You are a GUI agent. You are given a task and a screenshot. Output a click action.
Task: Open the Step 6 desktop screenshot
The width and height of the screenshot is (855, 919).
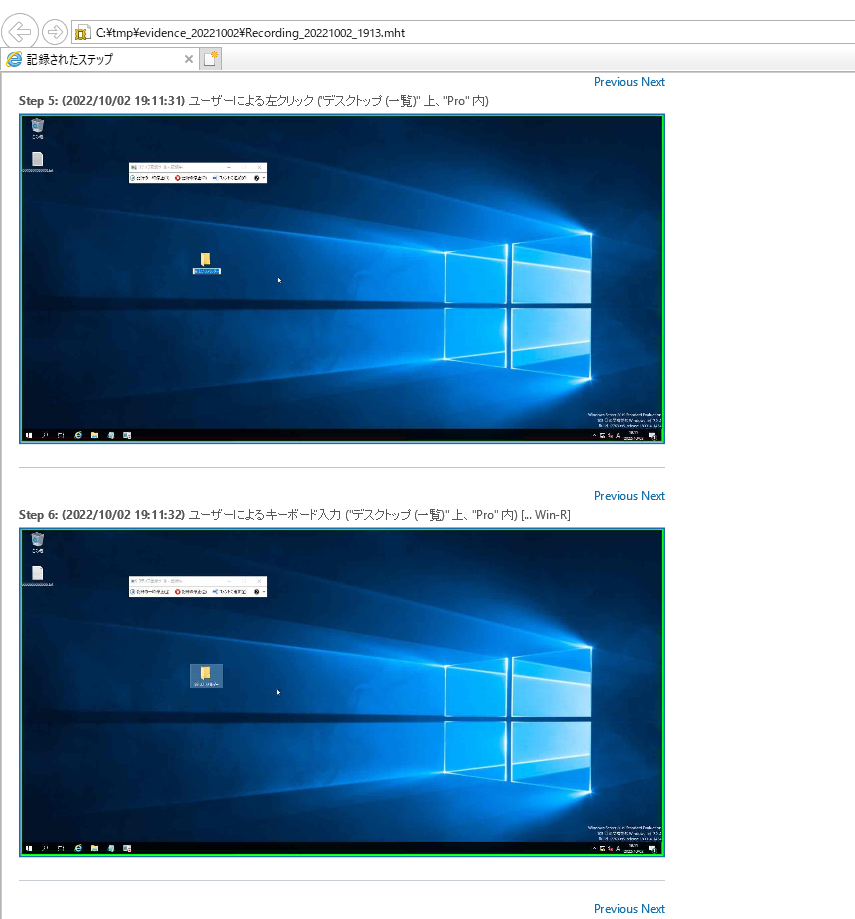(x=342, y=692)
